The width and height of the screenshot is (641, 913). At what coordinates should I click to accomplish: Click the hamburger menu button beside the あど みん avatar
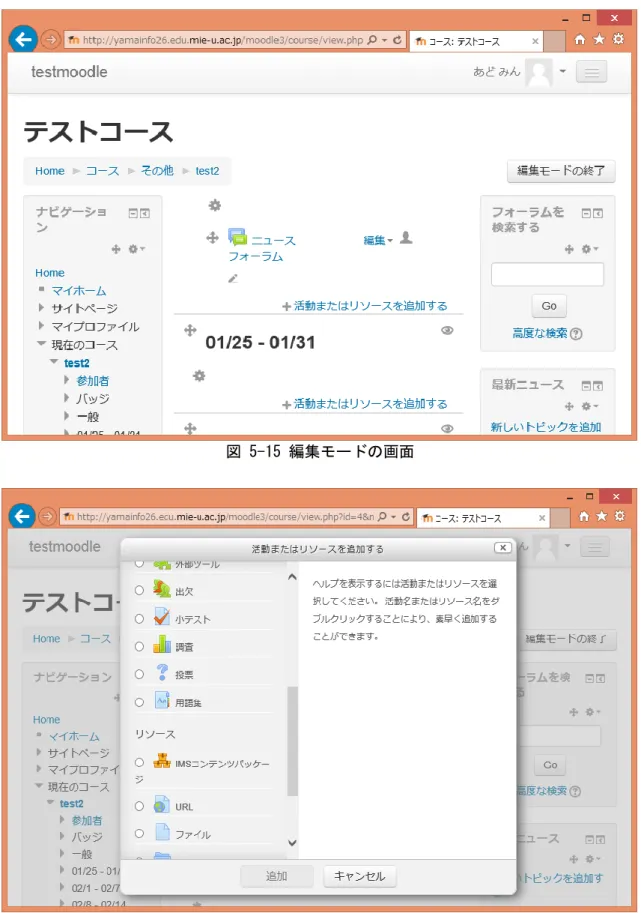[592, 72]
